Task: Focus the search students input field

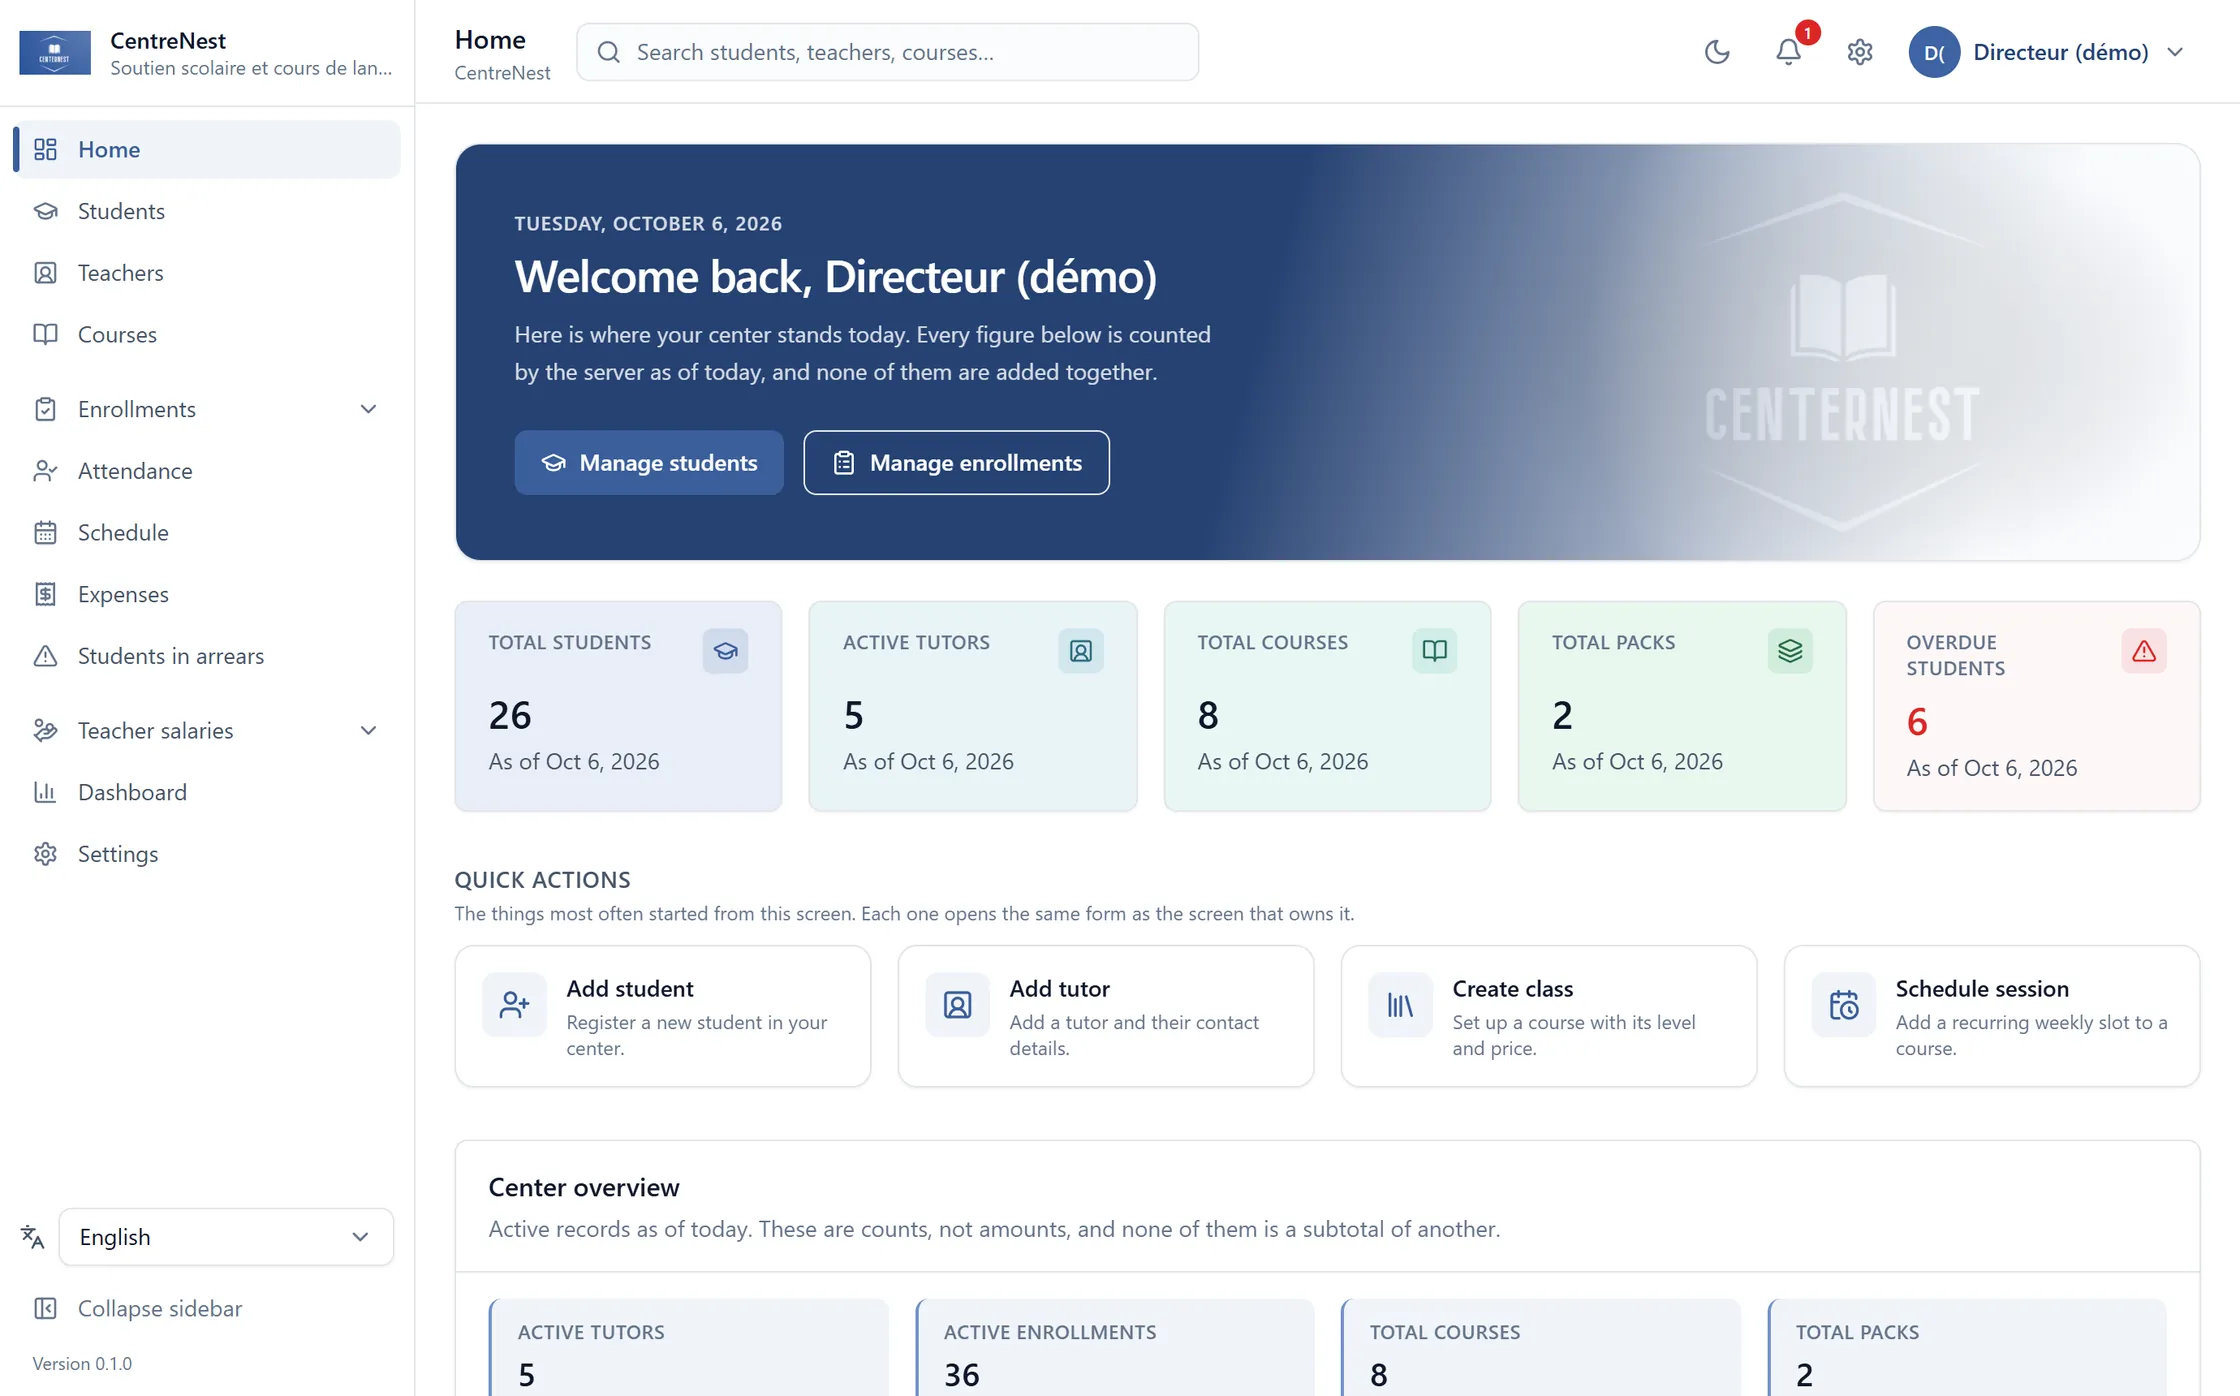Action: coord(888,52)
